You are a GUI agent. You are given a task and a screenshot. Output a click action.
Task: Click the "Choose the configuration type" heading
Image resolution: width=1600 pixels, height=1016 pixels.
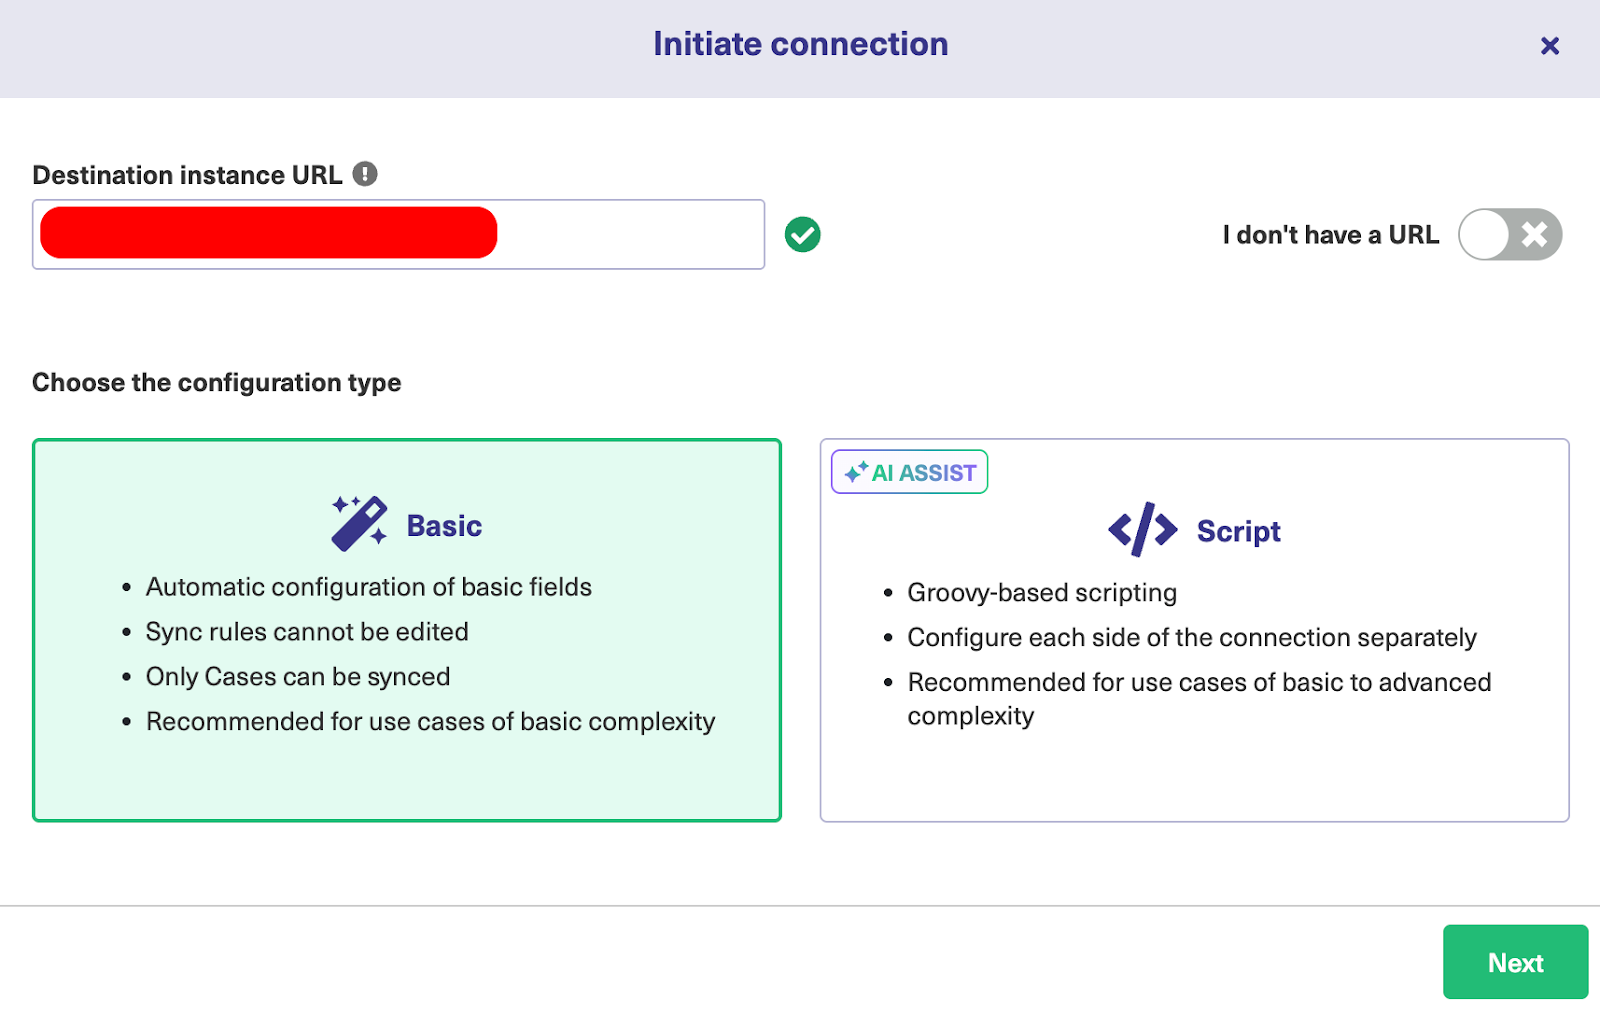[x=217, y=382]
